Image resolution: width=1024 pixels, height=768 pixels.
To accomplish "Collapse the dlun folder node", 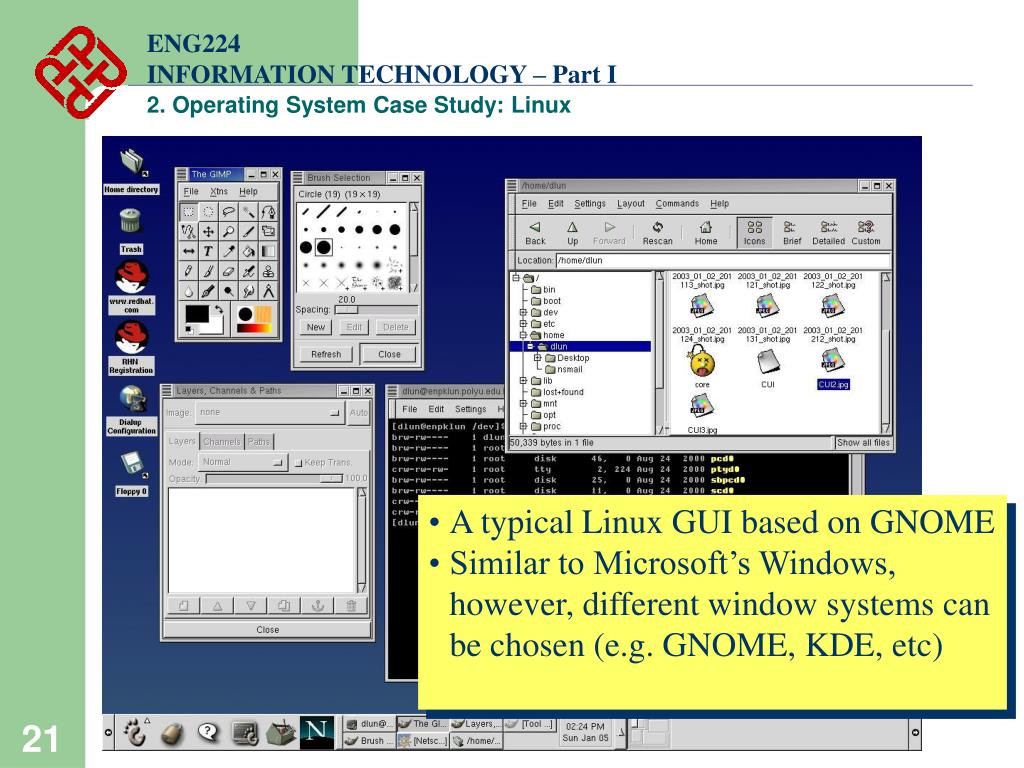I will coord(531,346).
